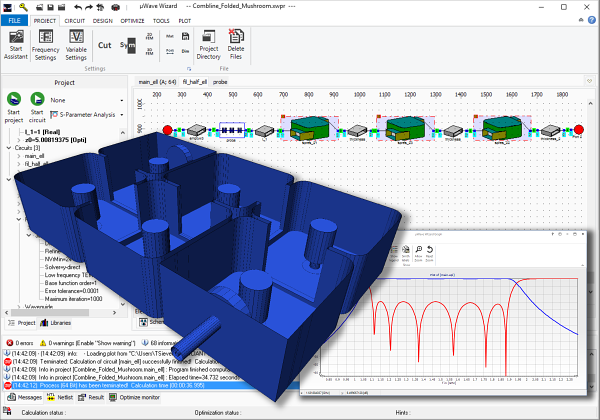Viewport: 600px width, 420px height.
Task: Collapse the Circuits [3] tree node
Action: point(9,146)
